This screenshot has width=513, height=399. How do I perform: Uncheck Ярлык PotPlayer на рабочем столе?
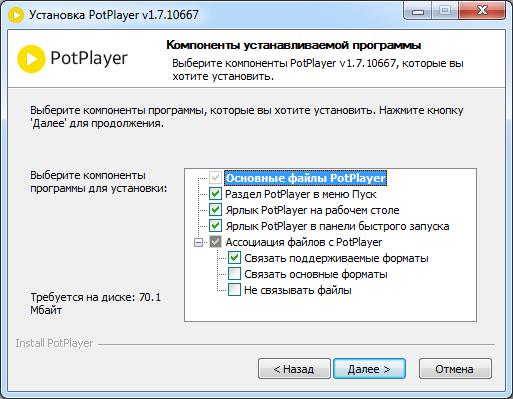pos(215,210)
